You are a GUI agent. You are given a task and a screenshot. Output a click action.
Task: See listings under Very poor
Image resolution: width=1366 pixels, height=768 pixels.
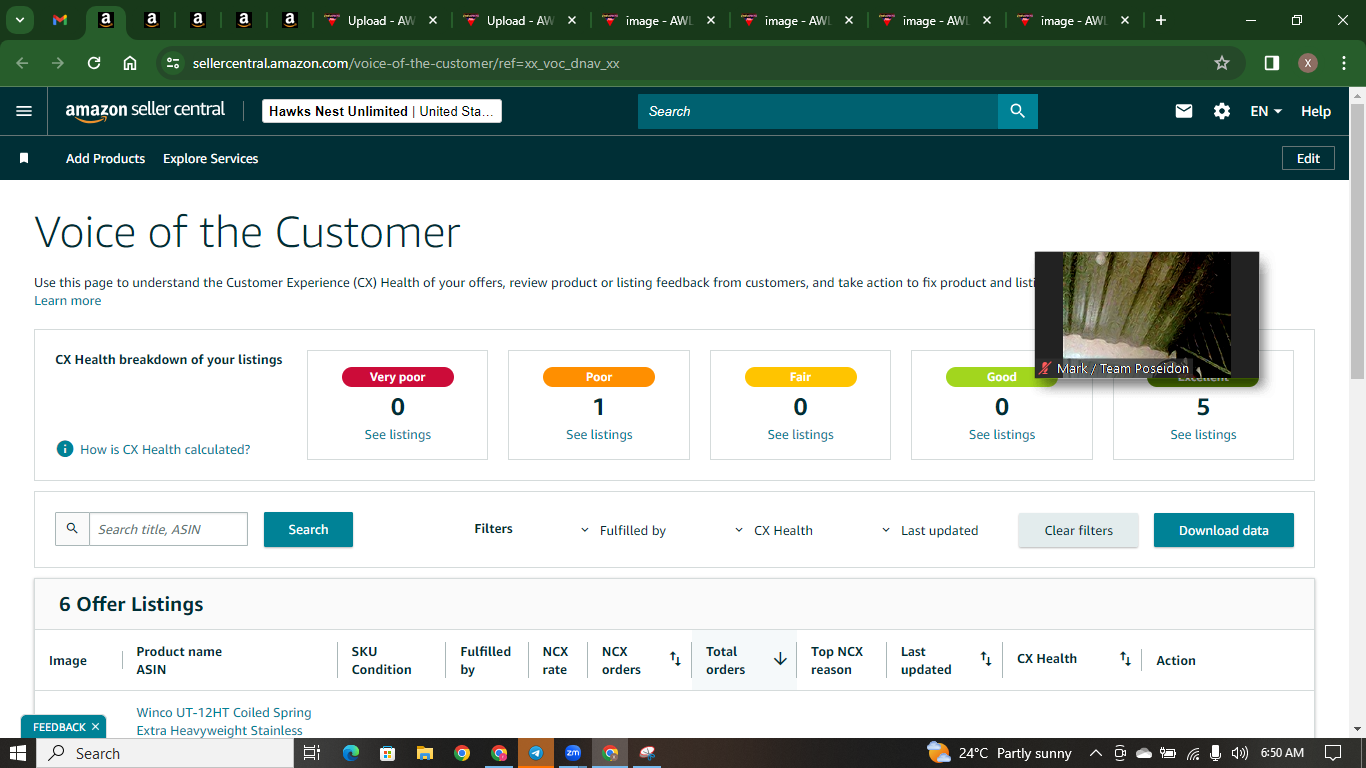tap(397, 434)
